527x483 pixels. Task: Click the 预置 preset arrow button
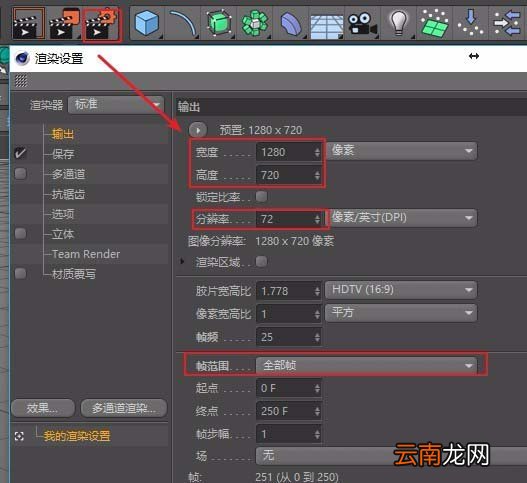point(198,130)
